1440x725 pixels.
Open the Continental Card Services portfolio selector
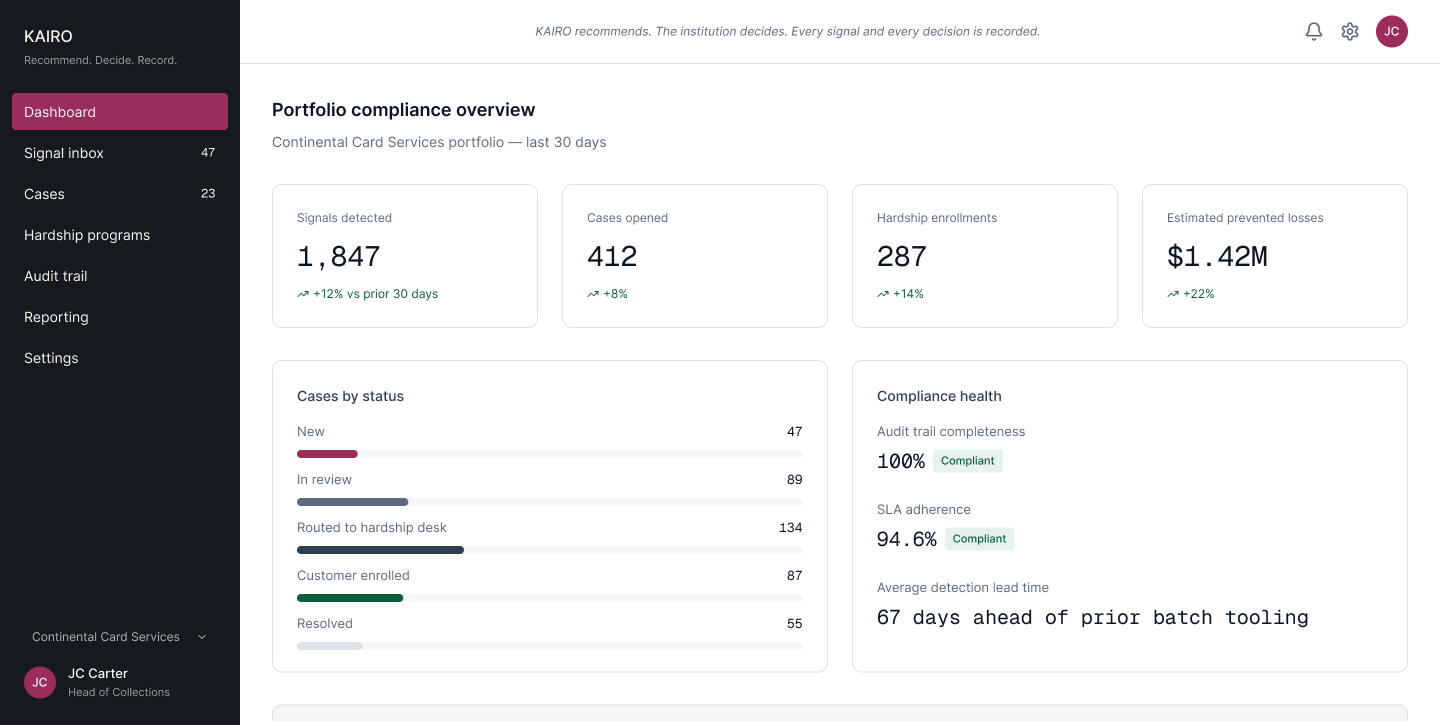[x=120, y=637]
